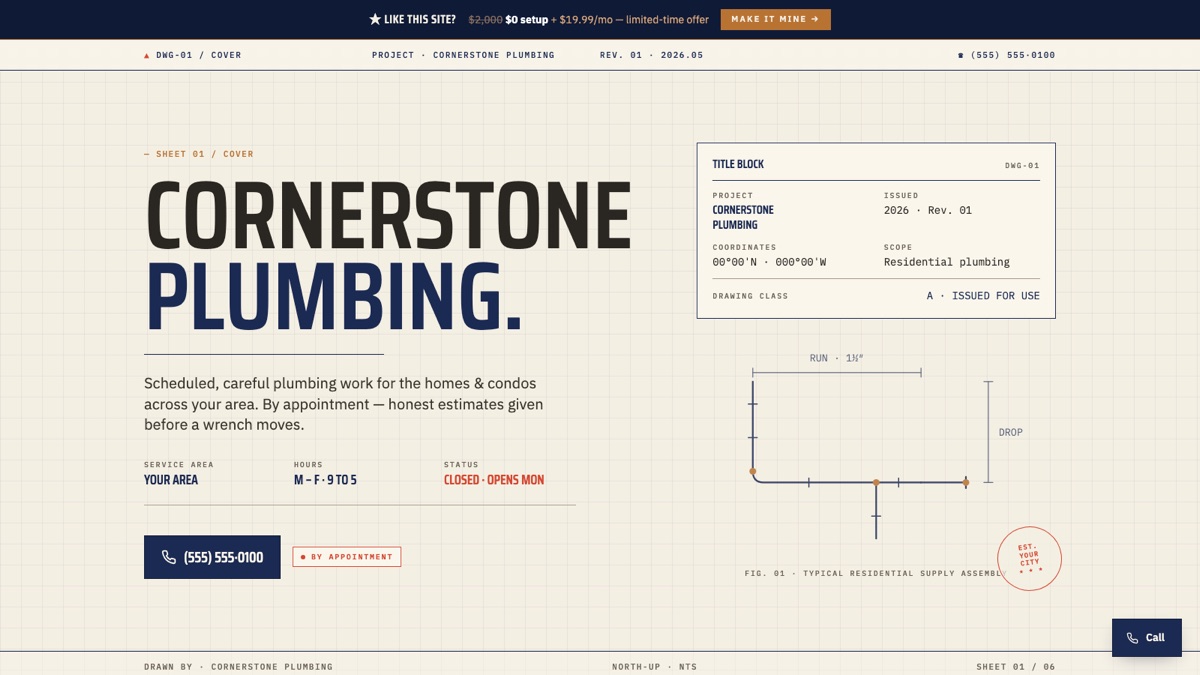The width and height of the screenshot is (1200, 675).
Task: Click the red dot in BY APPOINTMENT badge
Action: (303, 557)
